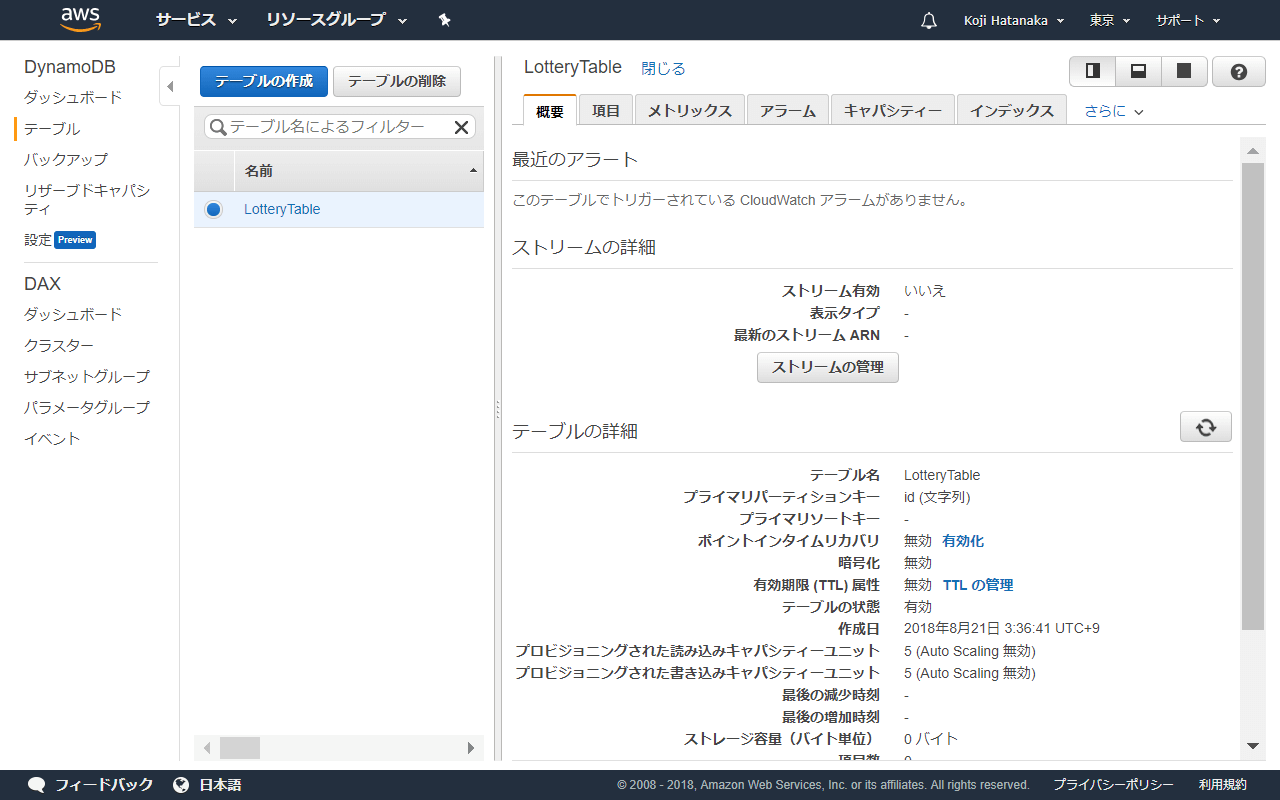
Task: Open バックアップ in the sidebar
Action: (66, 159)
